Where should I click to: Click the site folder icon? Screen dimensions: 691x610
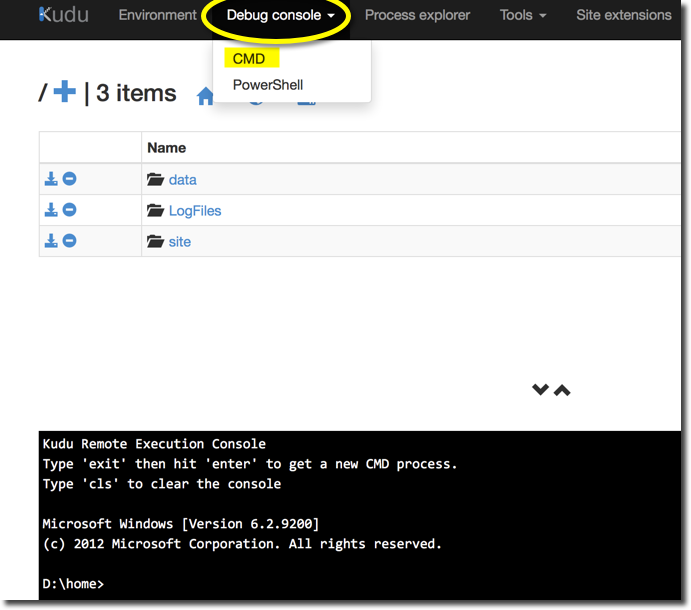(x=155, y=241)
